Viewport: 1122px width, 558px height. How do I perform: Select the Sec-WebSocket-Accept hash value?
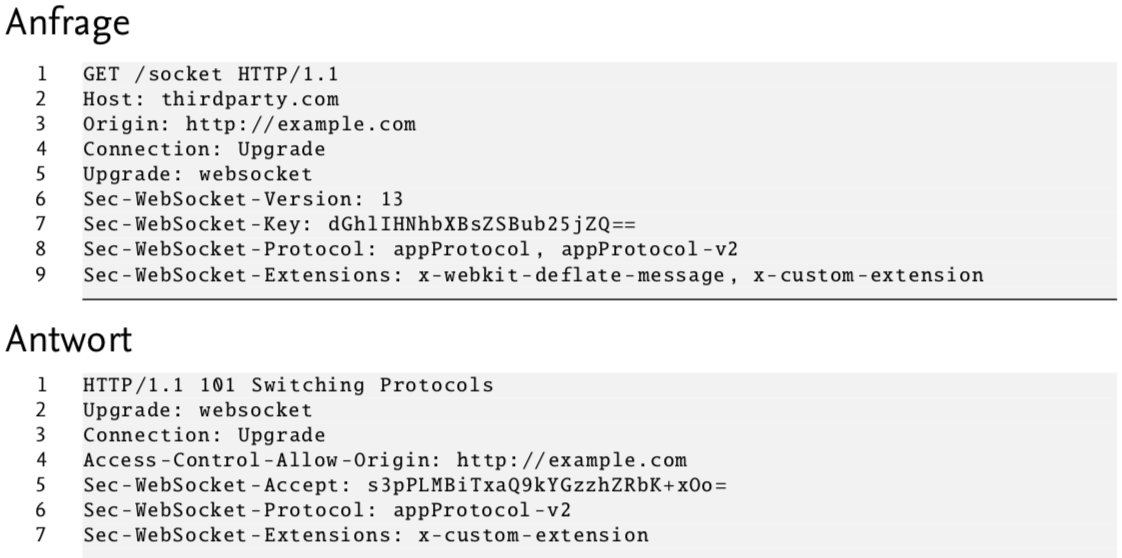(547, 486)
